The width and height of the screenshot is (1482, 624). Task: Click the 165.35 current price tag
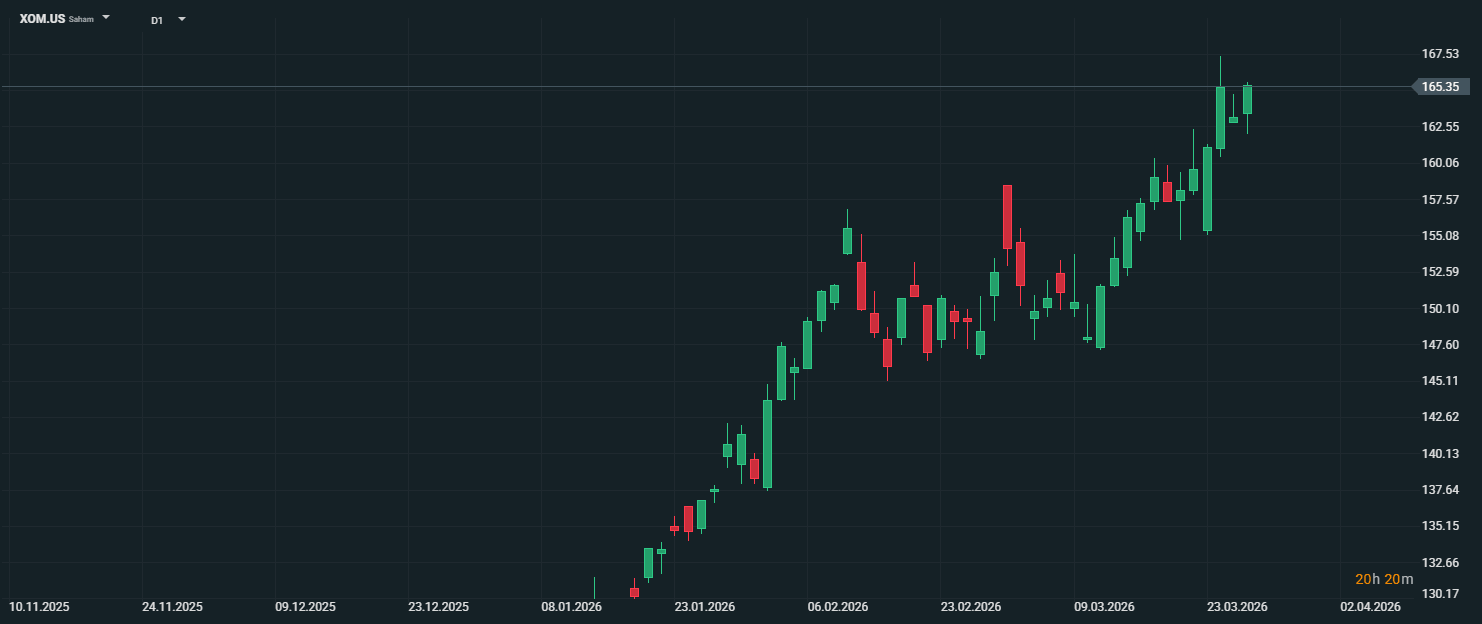(1440, 87)
